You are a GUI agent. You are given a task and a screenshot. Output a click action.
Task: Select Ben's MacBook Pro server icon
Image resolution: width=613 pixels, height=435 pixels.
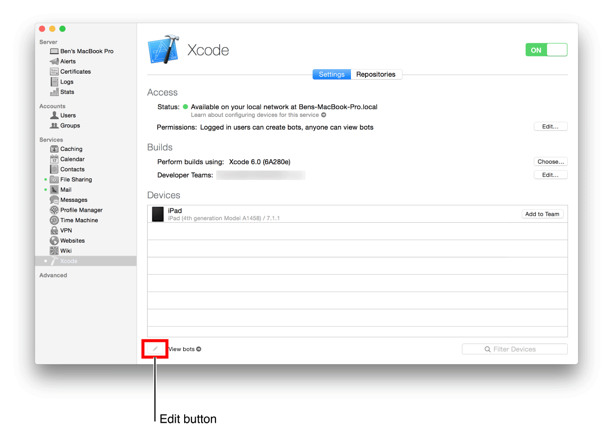(54, 51)
